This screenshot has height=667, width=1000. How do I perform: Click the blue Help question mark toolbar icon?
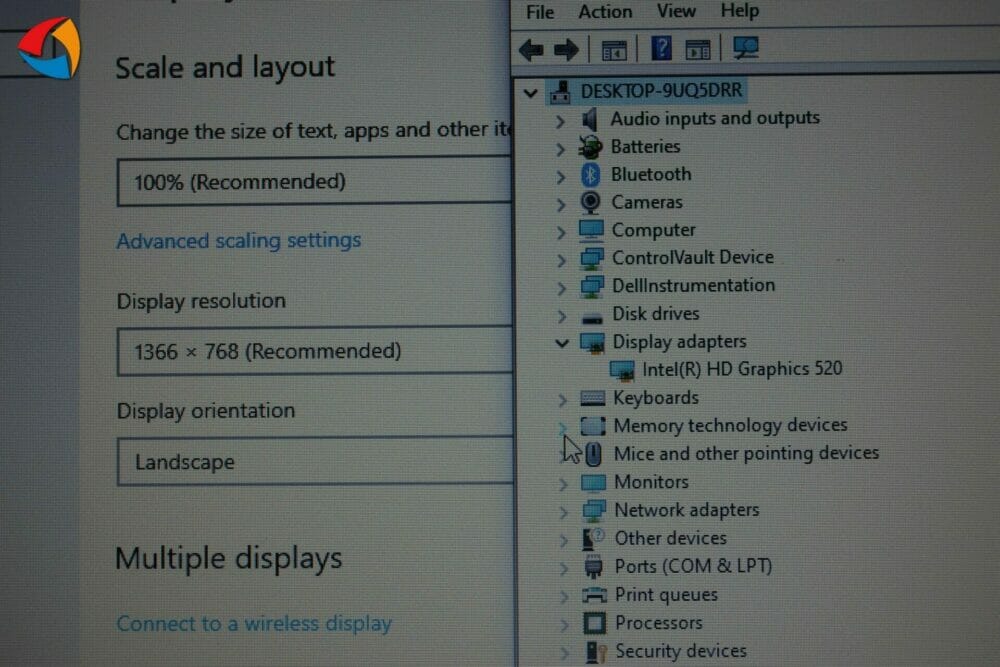(661, 48)
